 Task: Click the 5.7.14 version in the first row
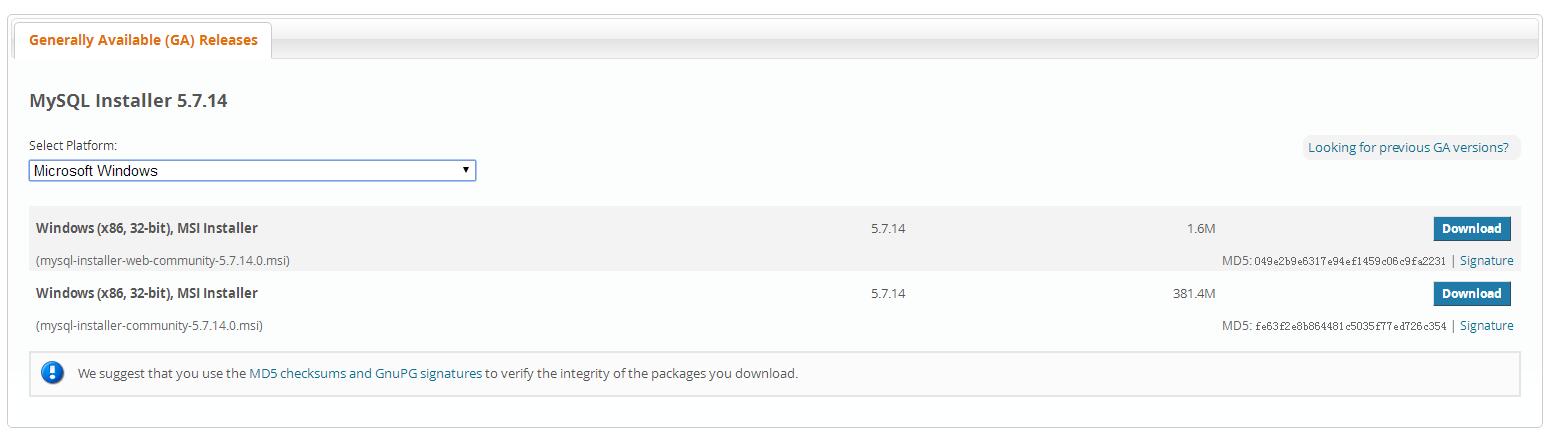887,229
